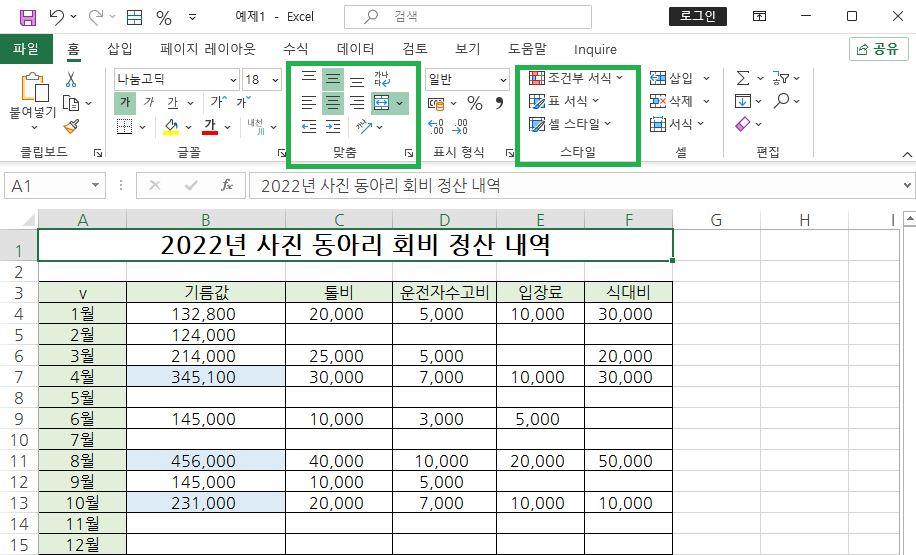
Task: Redo the last undone action
Action: [x=95, y=17]
